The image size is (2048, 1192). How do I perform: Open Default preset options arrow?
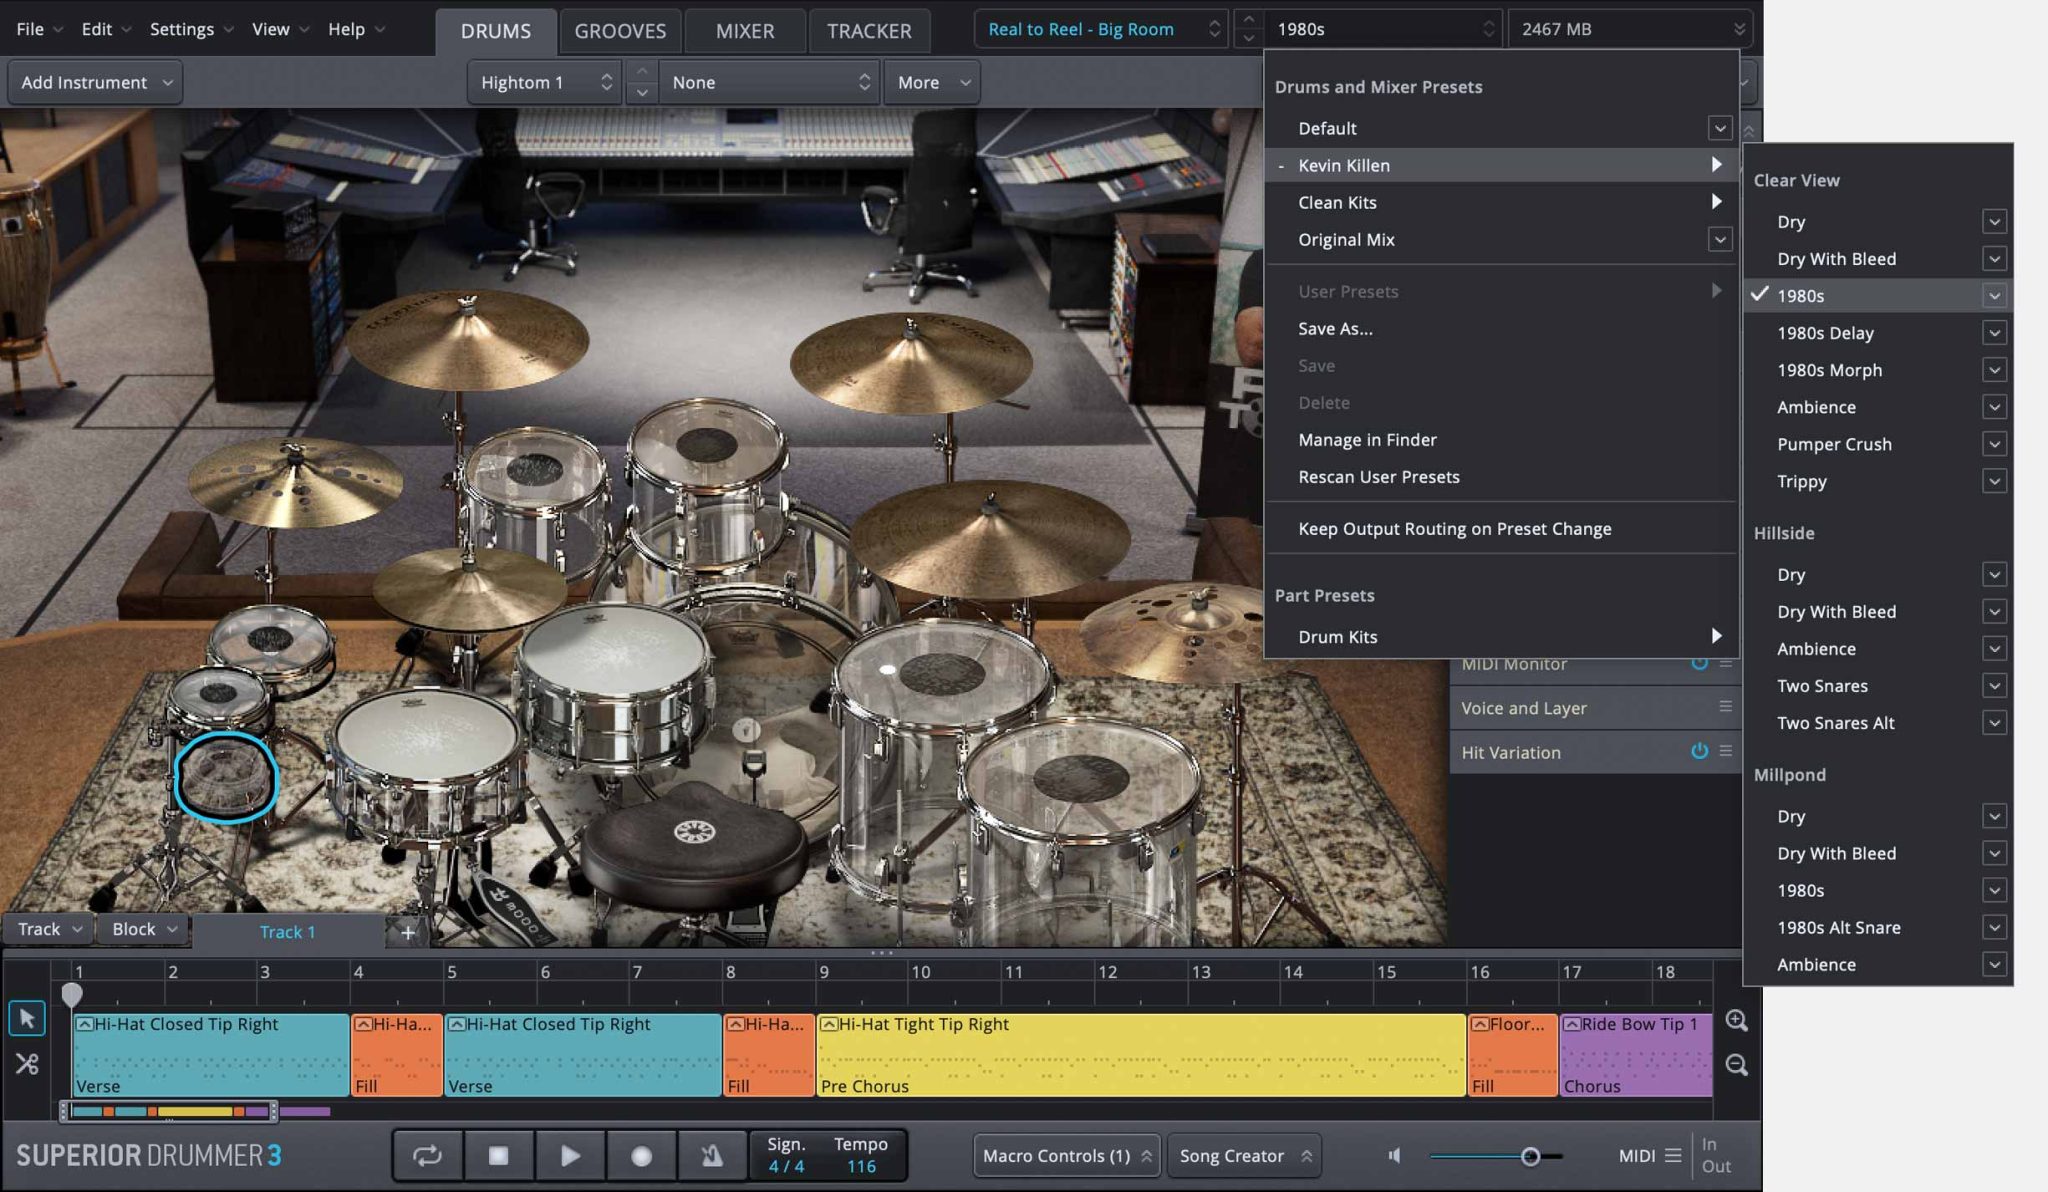(1720, 128)
